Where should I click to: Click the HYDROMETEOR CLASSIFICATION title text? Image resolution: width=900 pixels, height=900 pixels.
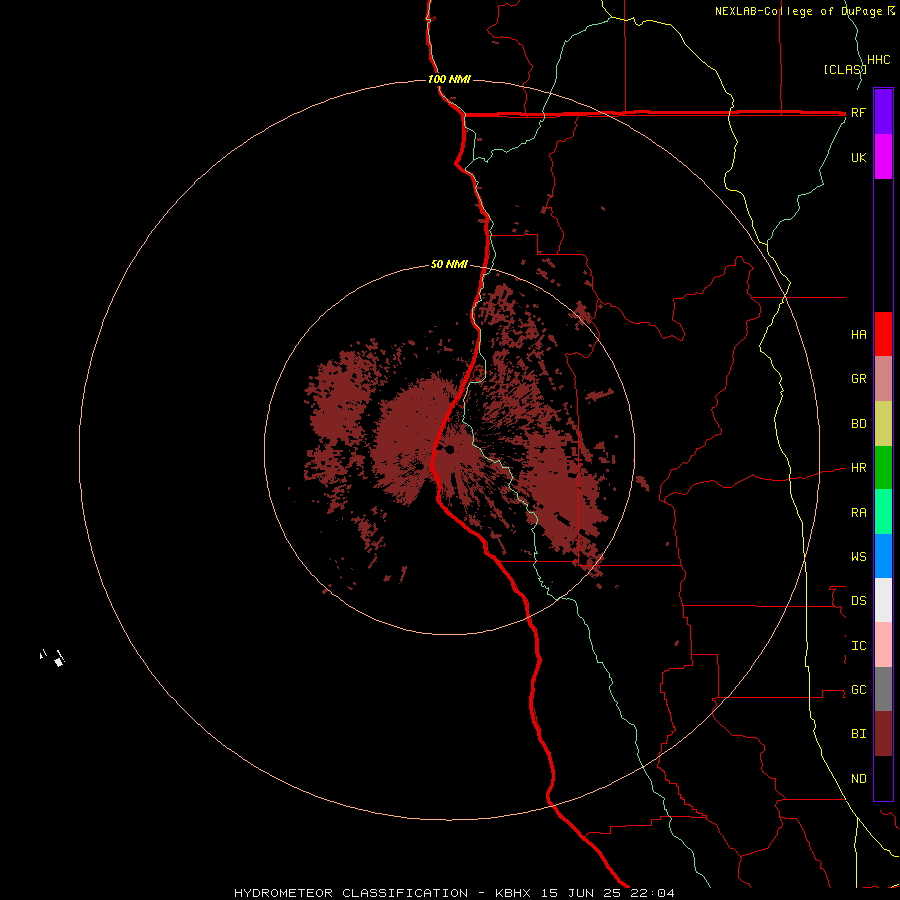coord(351,893)
